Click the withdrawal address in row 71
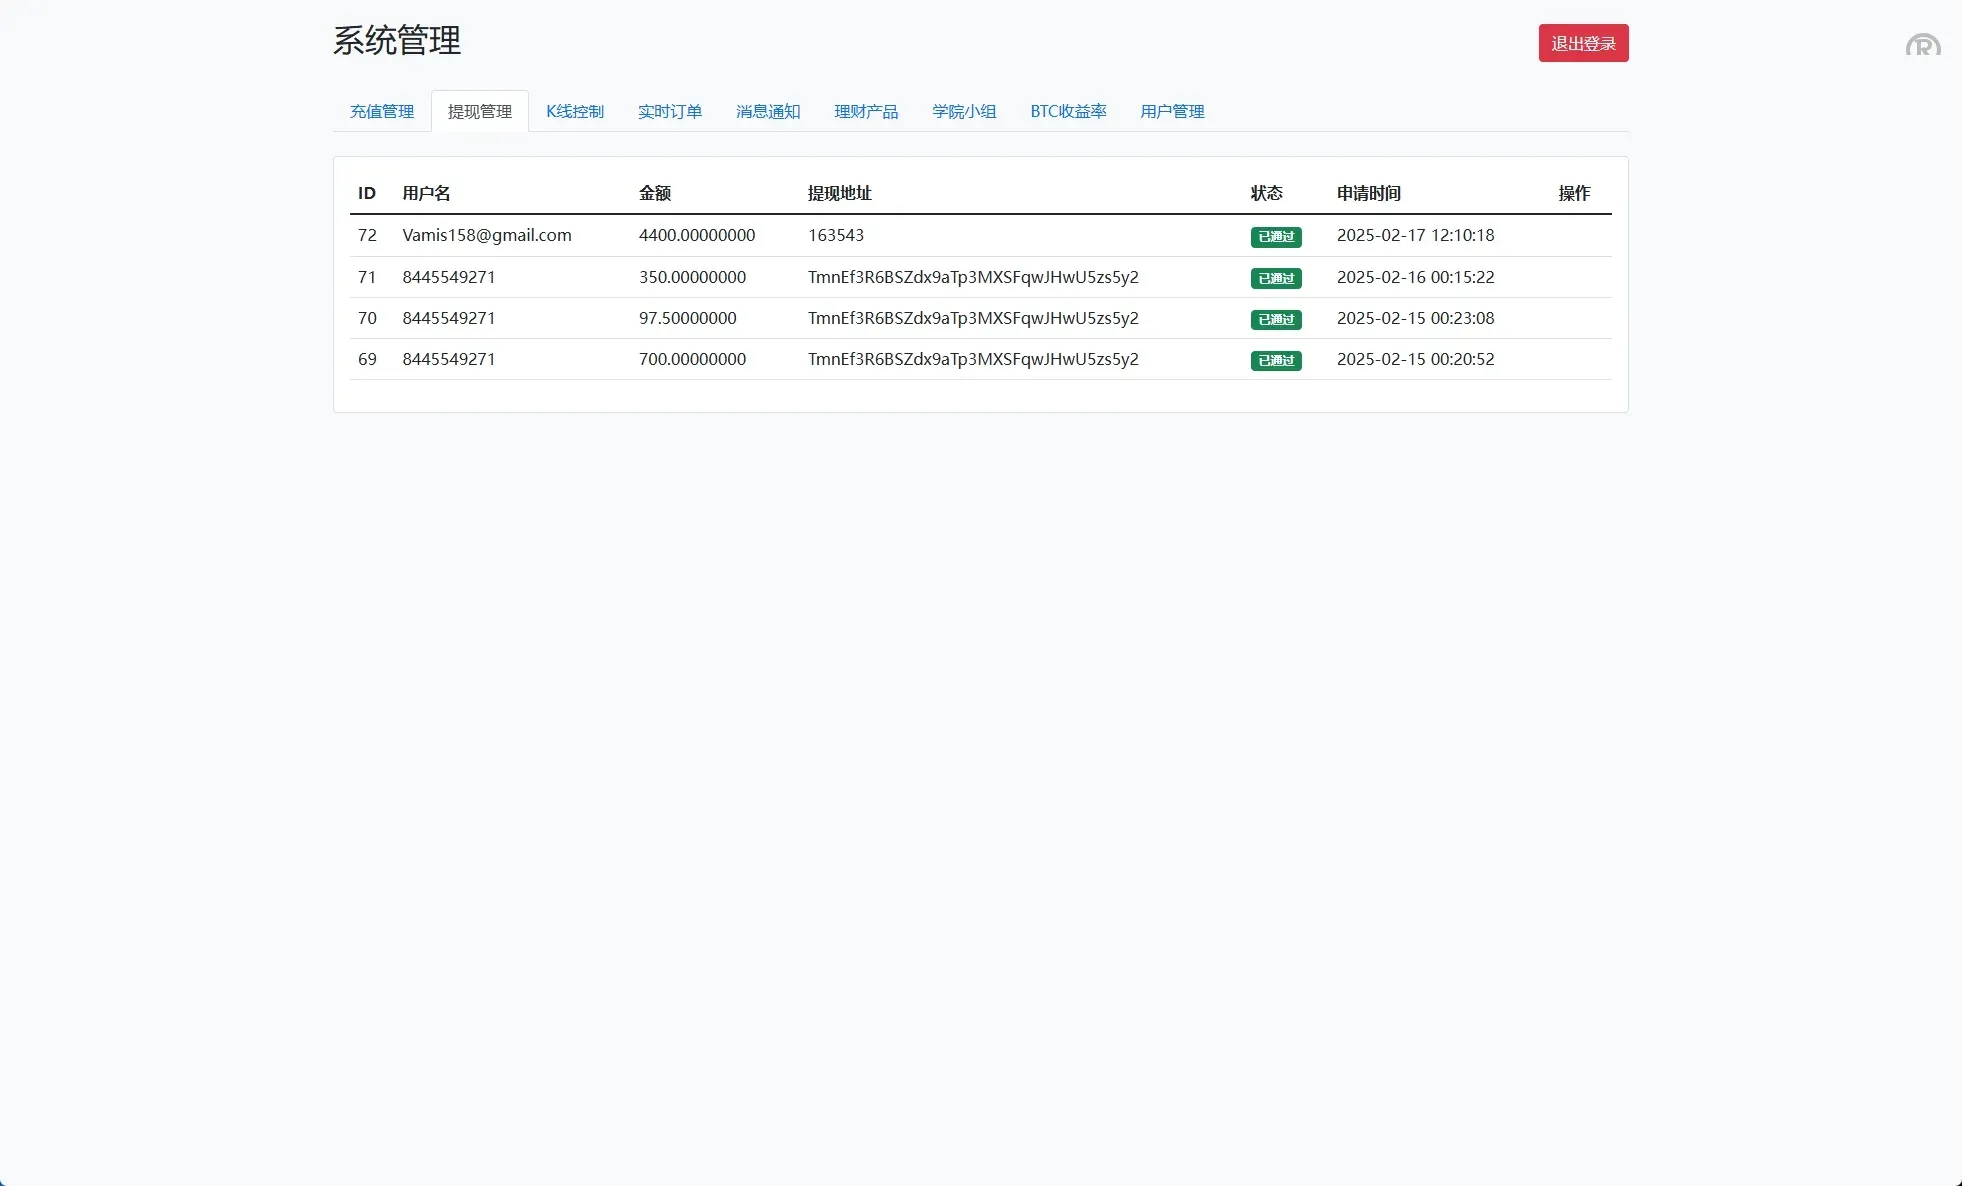The height and width of the screenshot is (1186, 1962). (x=973, y=277)
